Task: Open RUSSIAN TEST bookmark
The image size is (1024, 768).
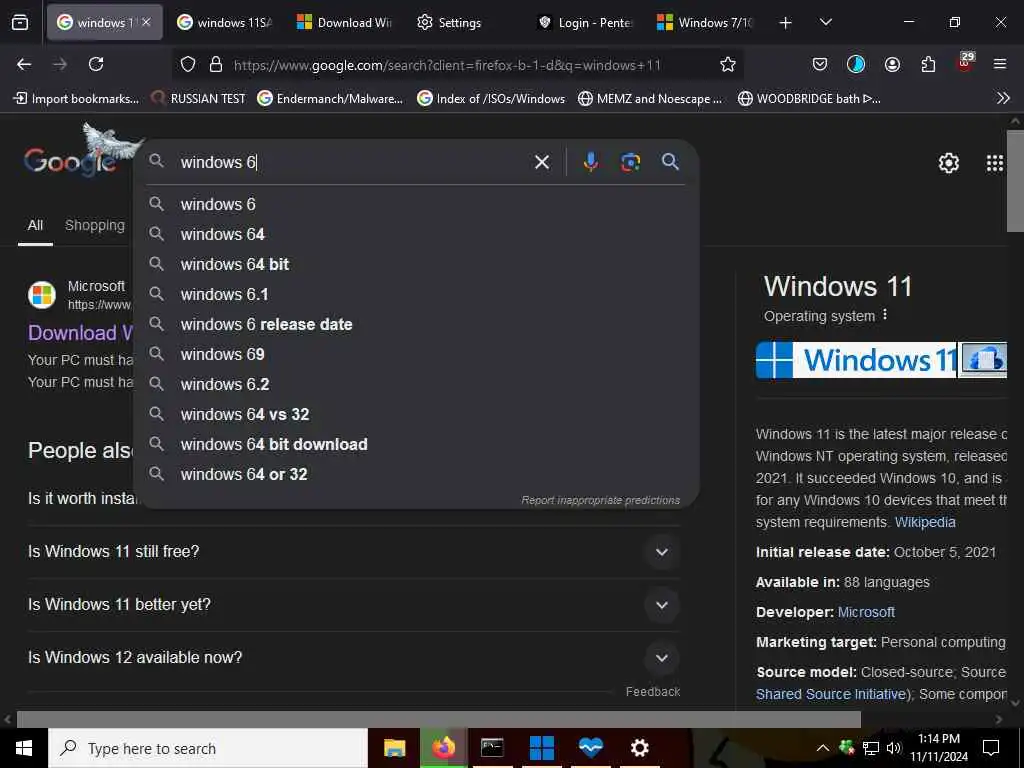Action: (199, 99)
